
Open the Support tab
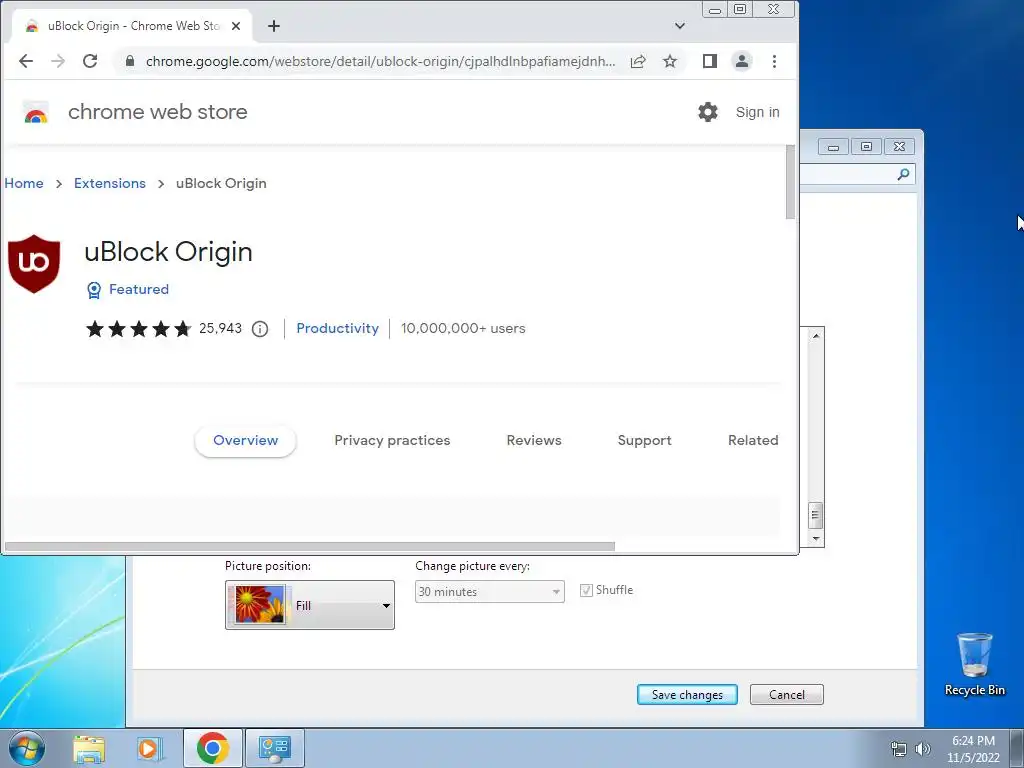coord(645,441)
